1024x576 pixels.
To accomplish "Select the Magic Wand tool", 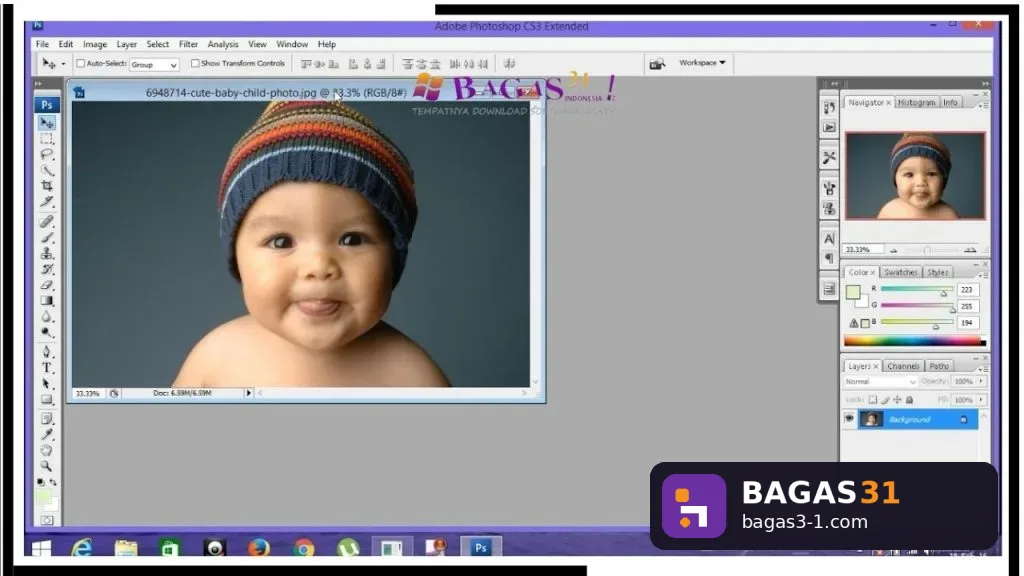I will (x=46, y=170).
